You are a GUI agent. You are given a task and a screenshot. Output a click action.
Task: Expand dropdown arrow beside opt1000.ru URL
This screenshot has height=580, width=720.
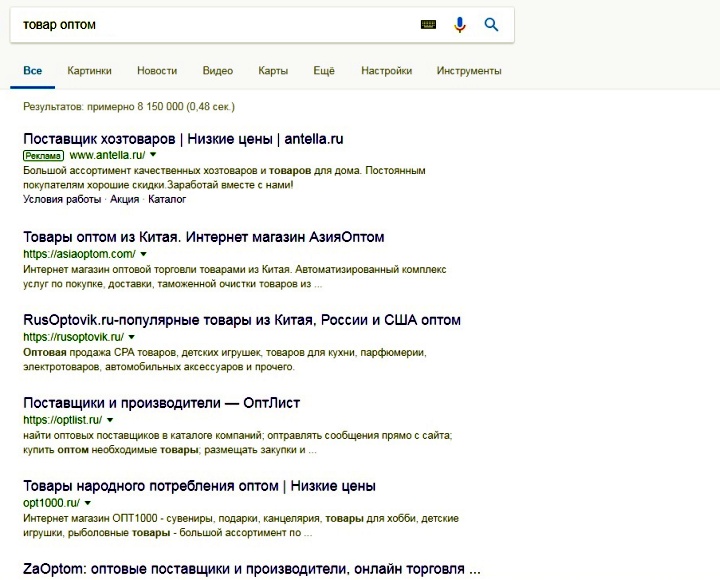click(x=90, y=503)
